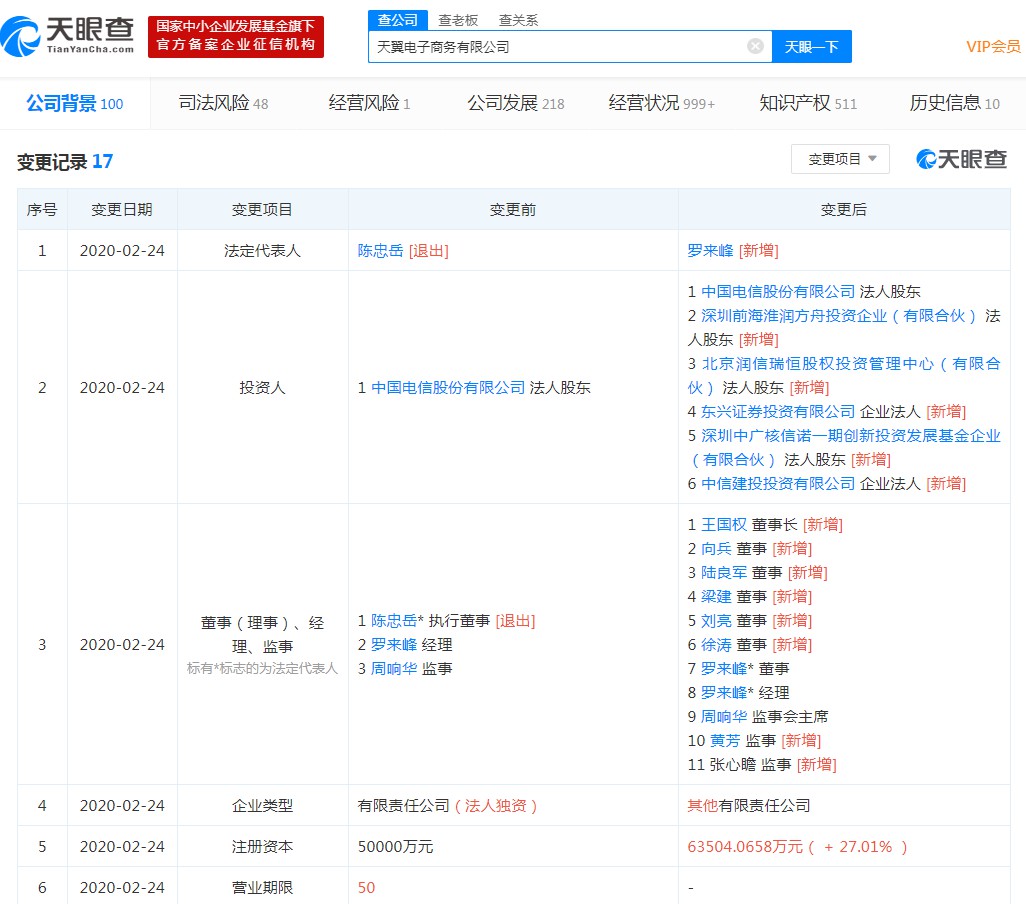Open 罗来峰* 经理 link in 变更后
This screenshot has height=904, width=1026.
pos(724,693)
